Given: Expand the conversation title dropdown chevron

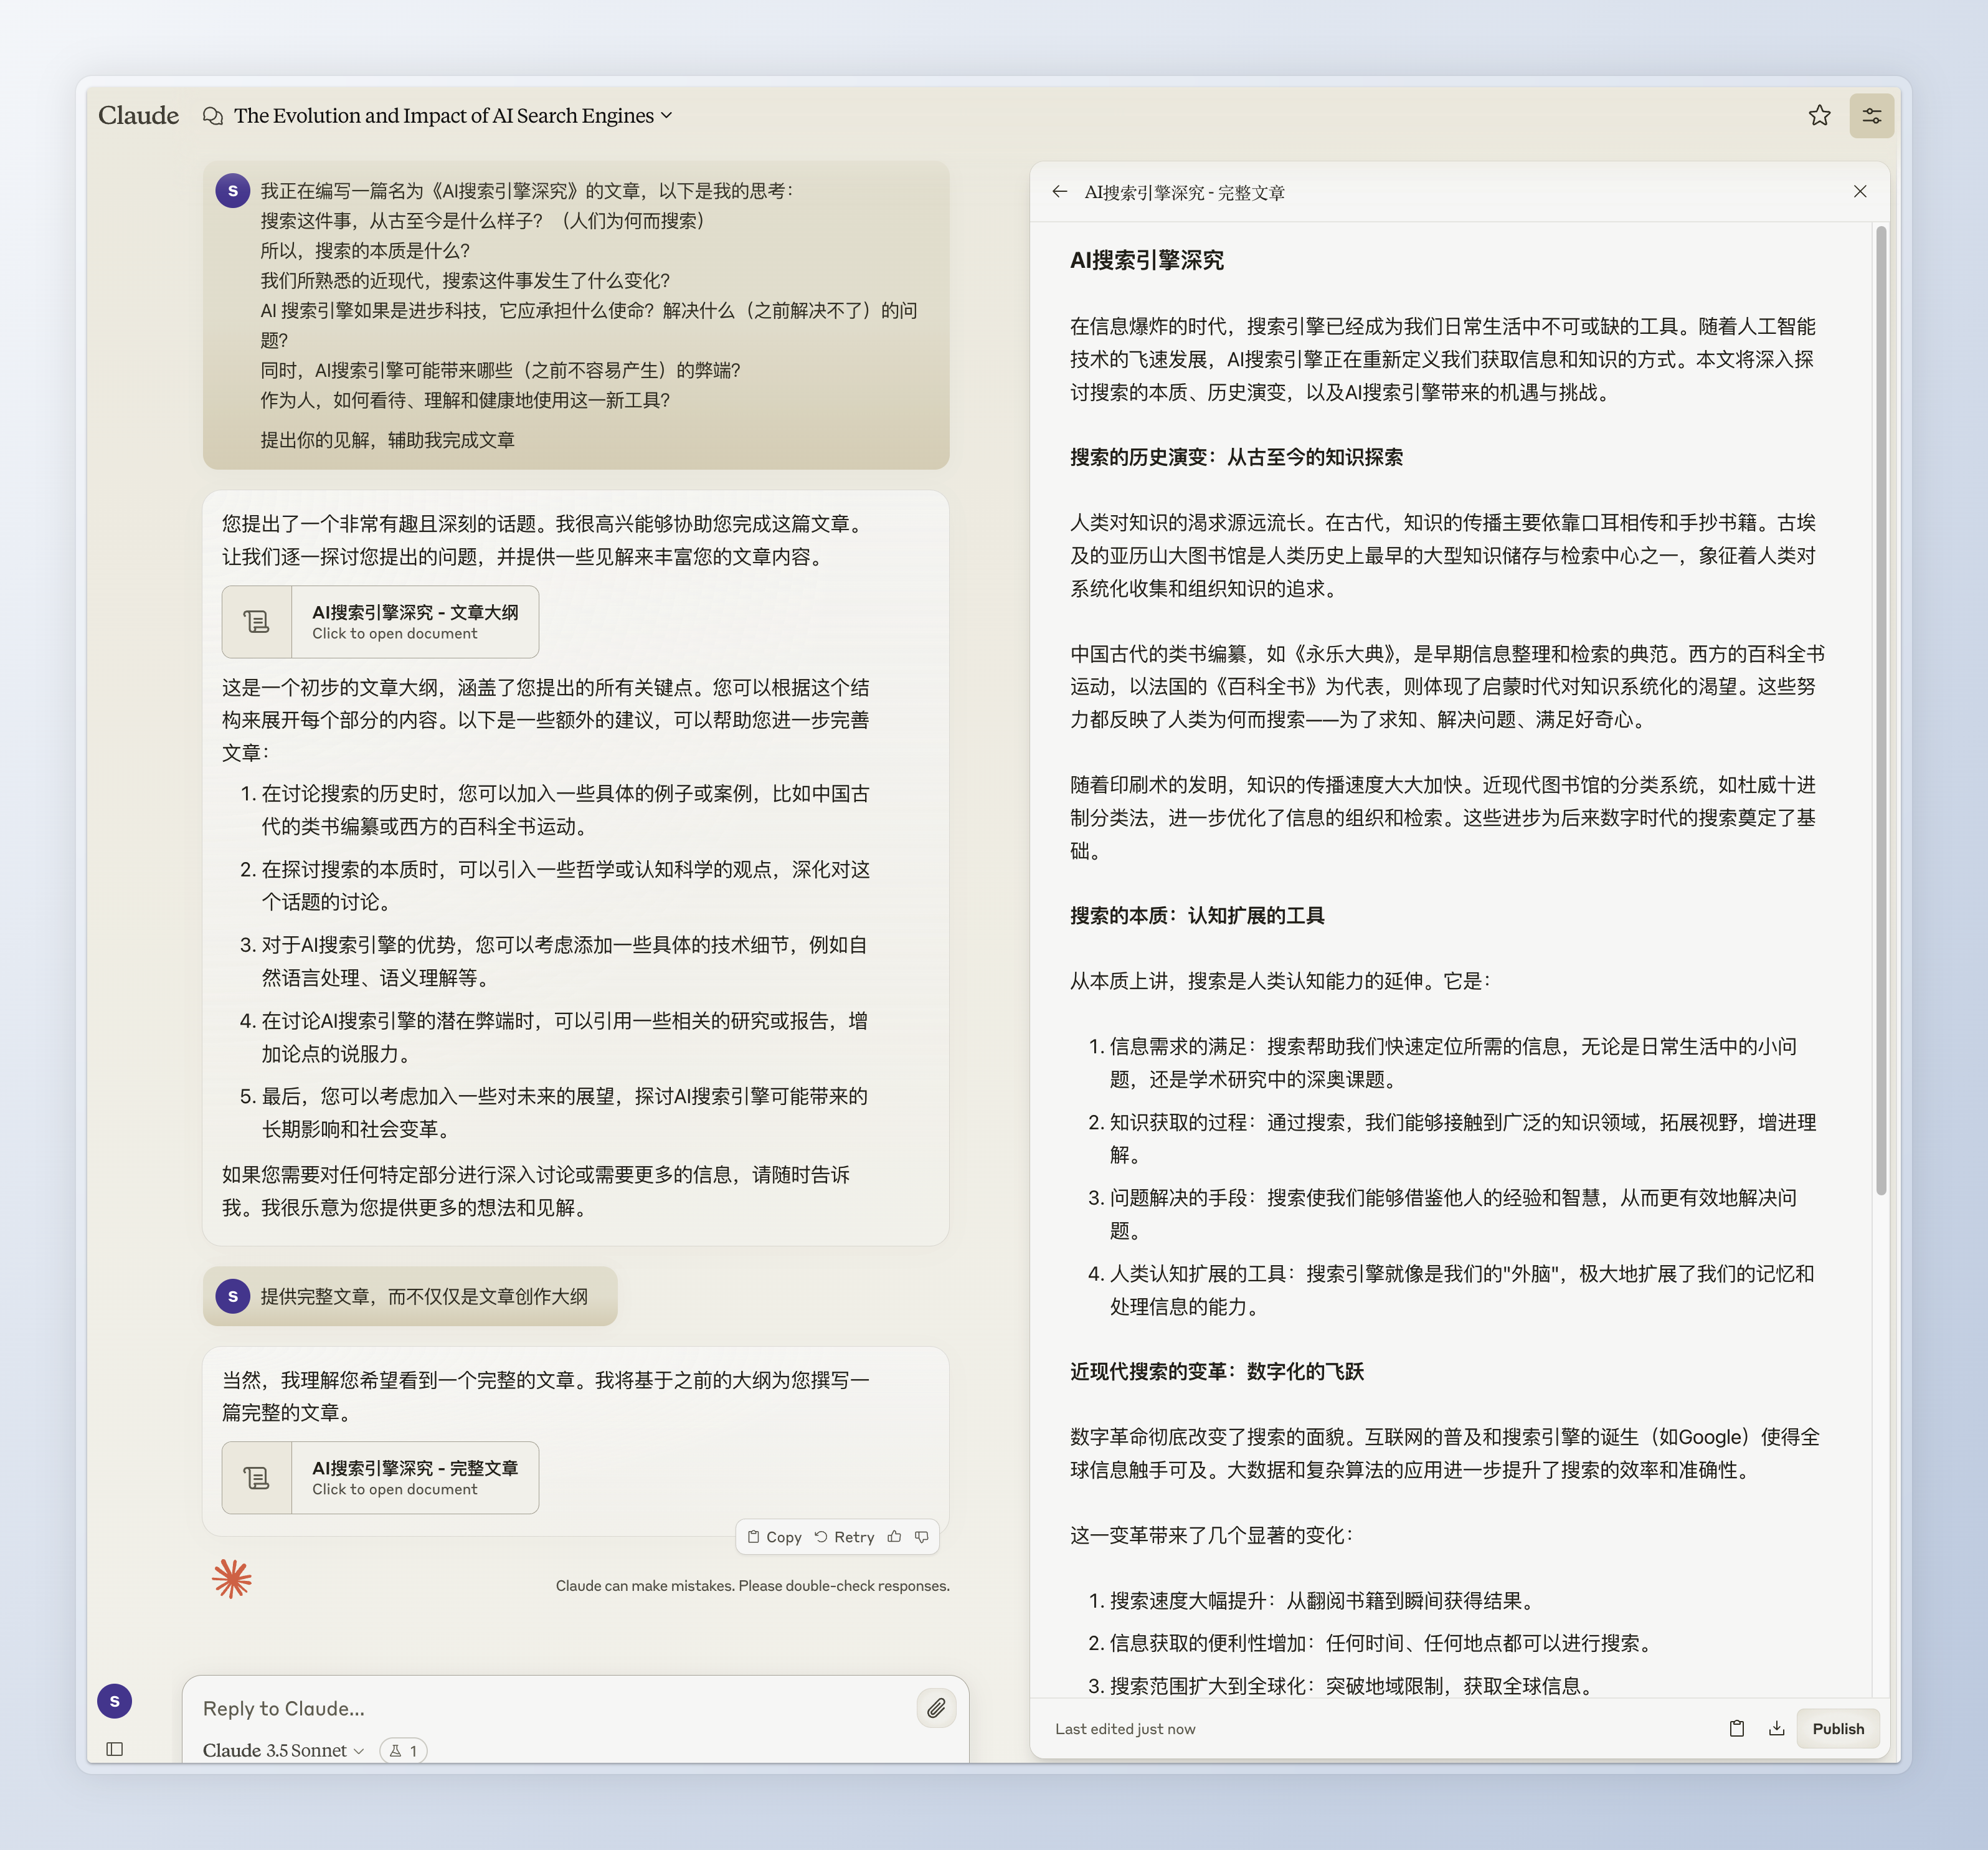Looking at the screenshot, I should 667,116.
